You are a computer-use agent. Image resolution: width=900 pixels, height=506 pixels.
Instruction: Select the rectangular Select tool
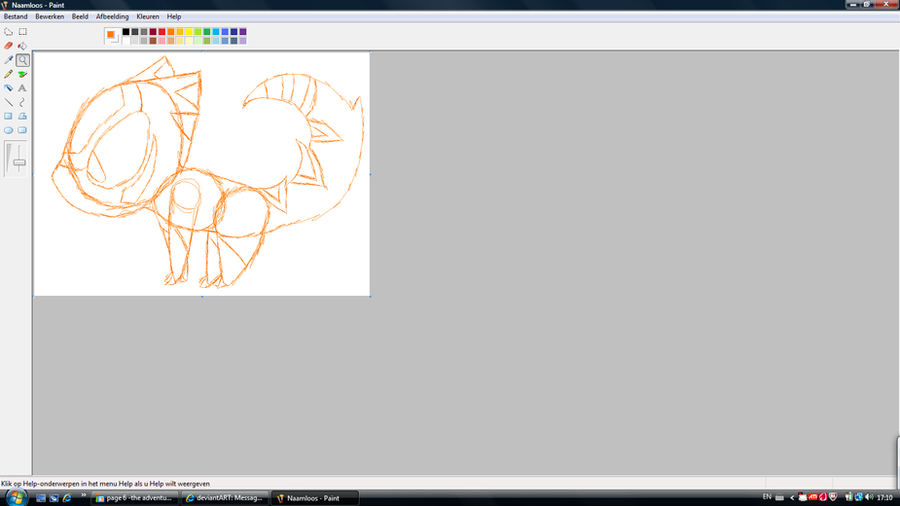point(22,32)
